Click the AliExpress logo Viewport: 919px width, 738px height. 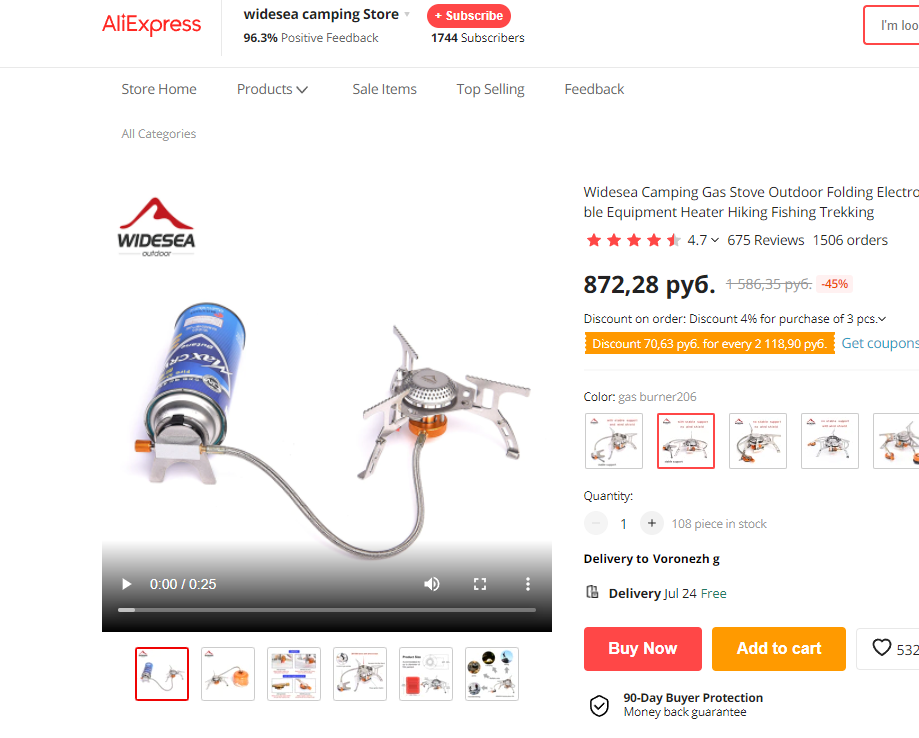[152, 25]
